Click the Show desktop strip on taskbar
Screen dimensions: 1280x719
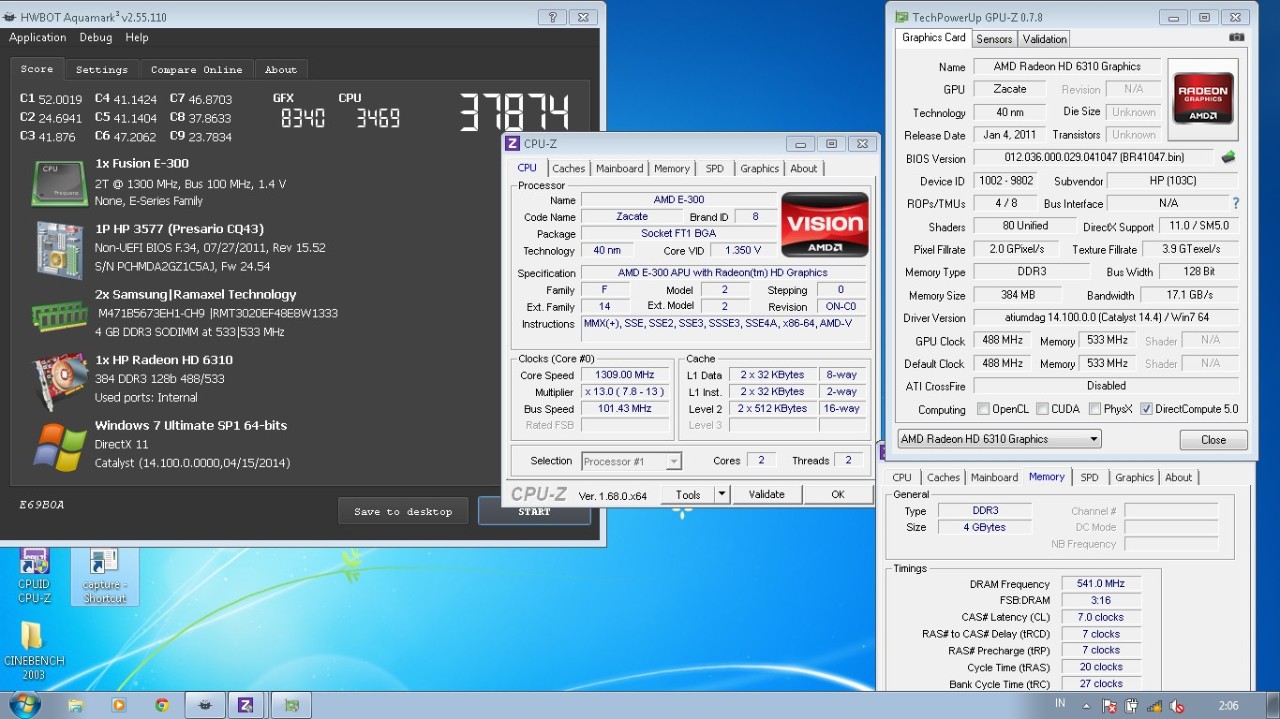pyautogui.click(x=1274, y=705)
